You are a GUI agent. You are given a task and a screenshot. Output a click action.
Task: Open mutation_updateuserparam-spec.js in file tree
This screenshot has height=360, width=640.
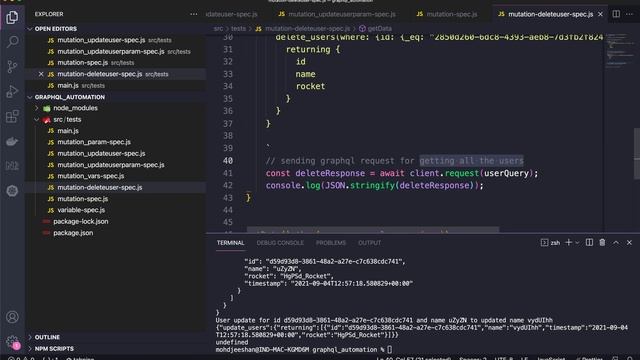tap(111, 165)
